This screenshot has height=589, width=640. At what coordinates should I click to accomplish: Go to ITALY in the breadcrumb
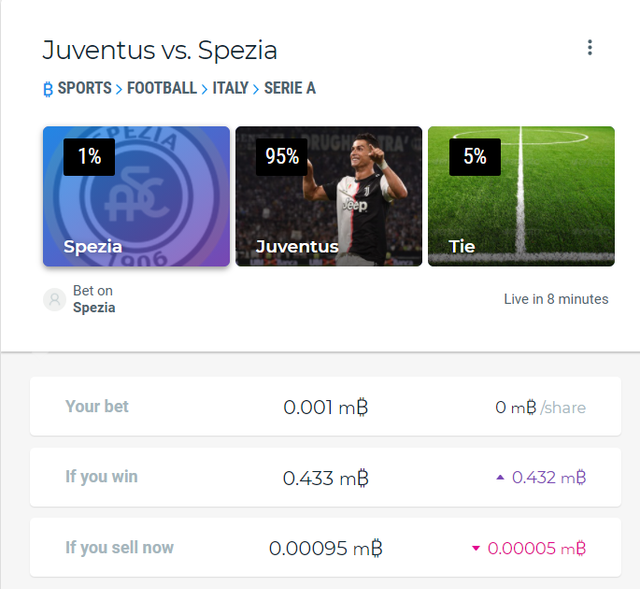tap(231, 88)
